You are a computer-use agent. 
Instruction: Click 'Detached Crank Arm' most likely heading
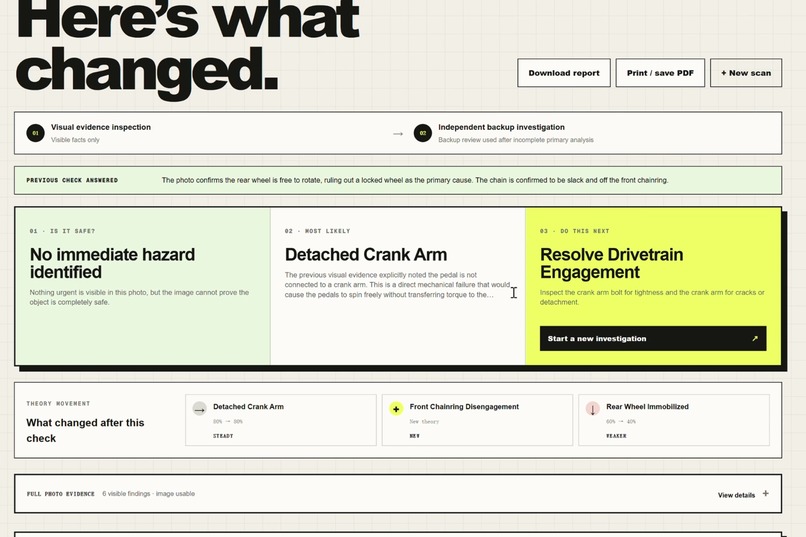366,254
